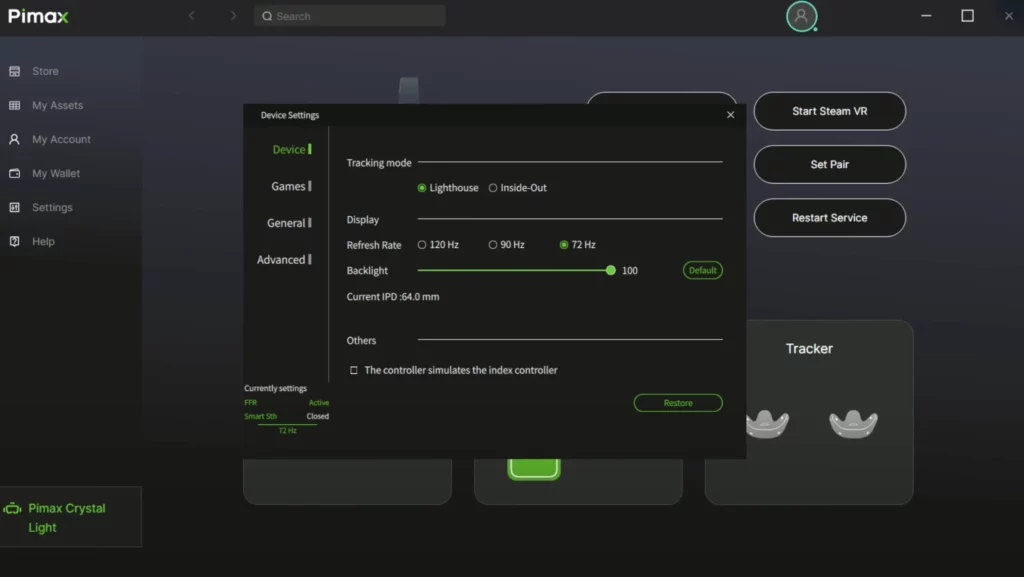The height and width of the screenshot is (577, 1024).
Task: Click the Start Steam VR button
Action: (829, 111)
